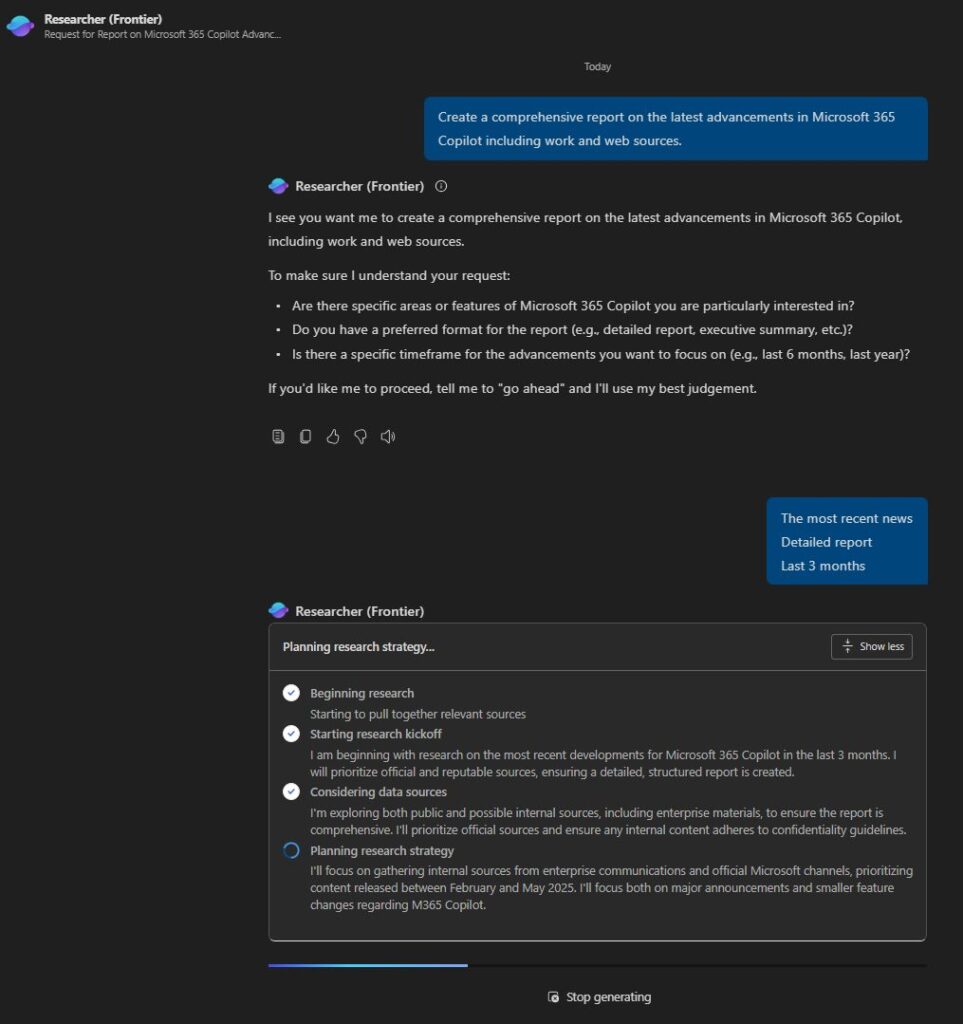The image size is (963, 1024).
Task: Click the 'If you'd like me to proceed' sentence
Action: 513,388
